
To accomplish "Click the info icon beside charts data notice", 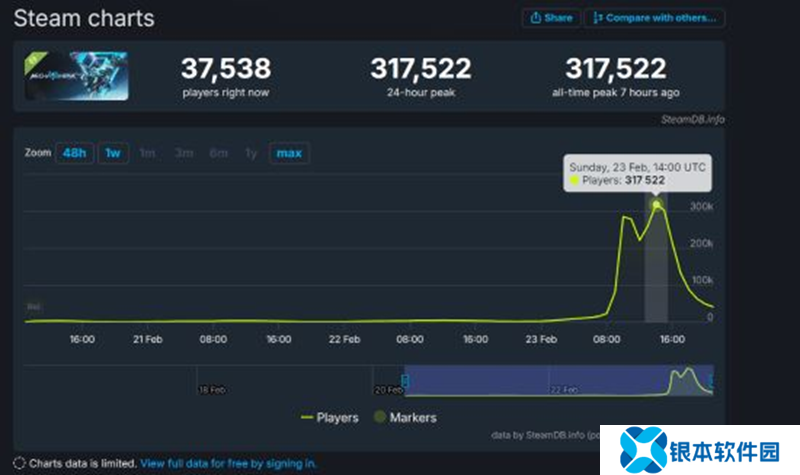I will point(20,463).
